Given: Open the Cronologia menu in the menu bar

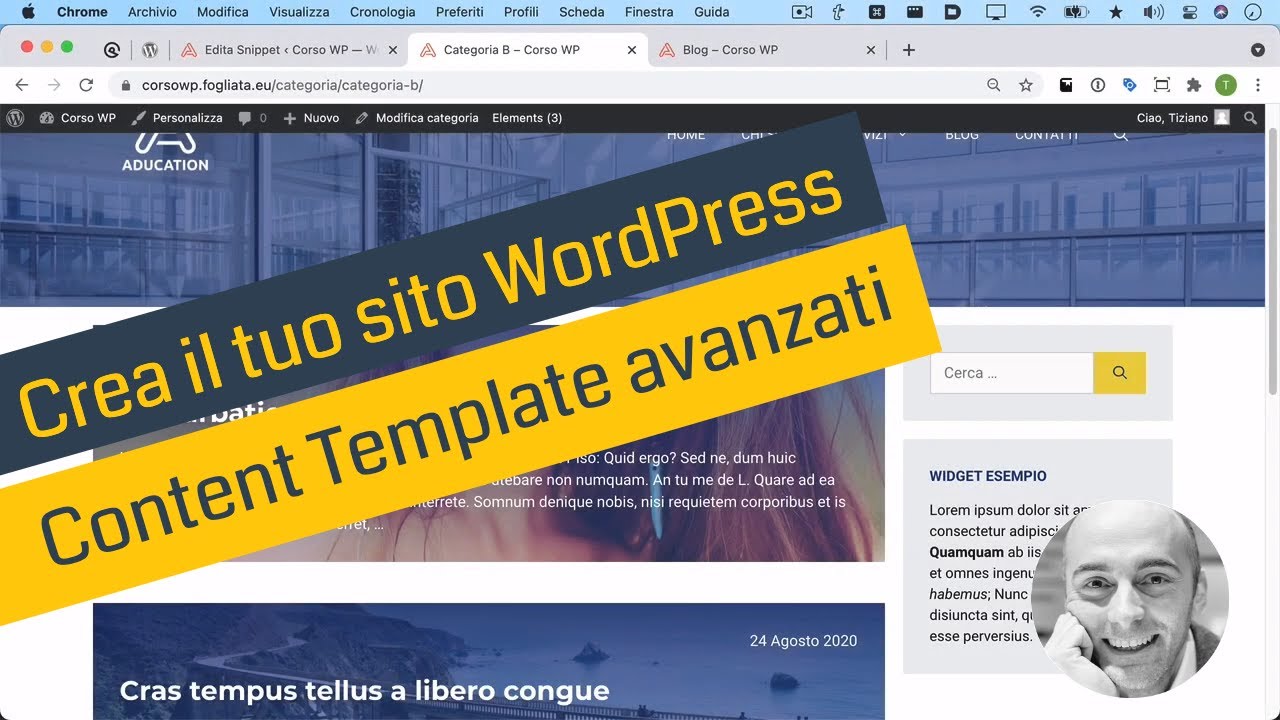Looking at the screenshot, I should click(382, 11).
